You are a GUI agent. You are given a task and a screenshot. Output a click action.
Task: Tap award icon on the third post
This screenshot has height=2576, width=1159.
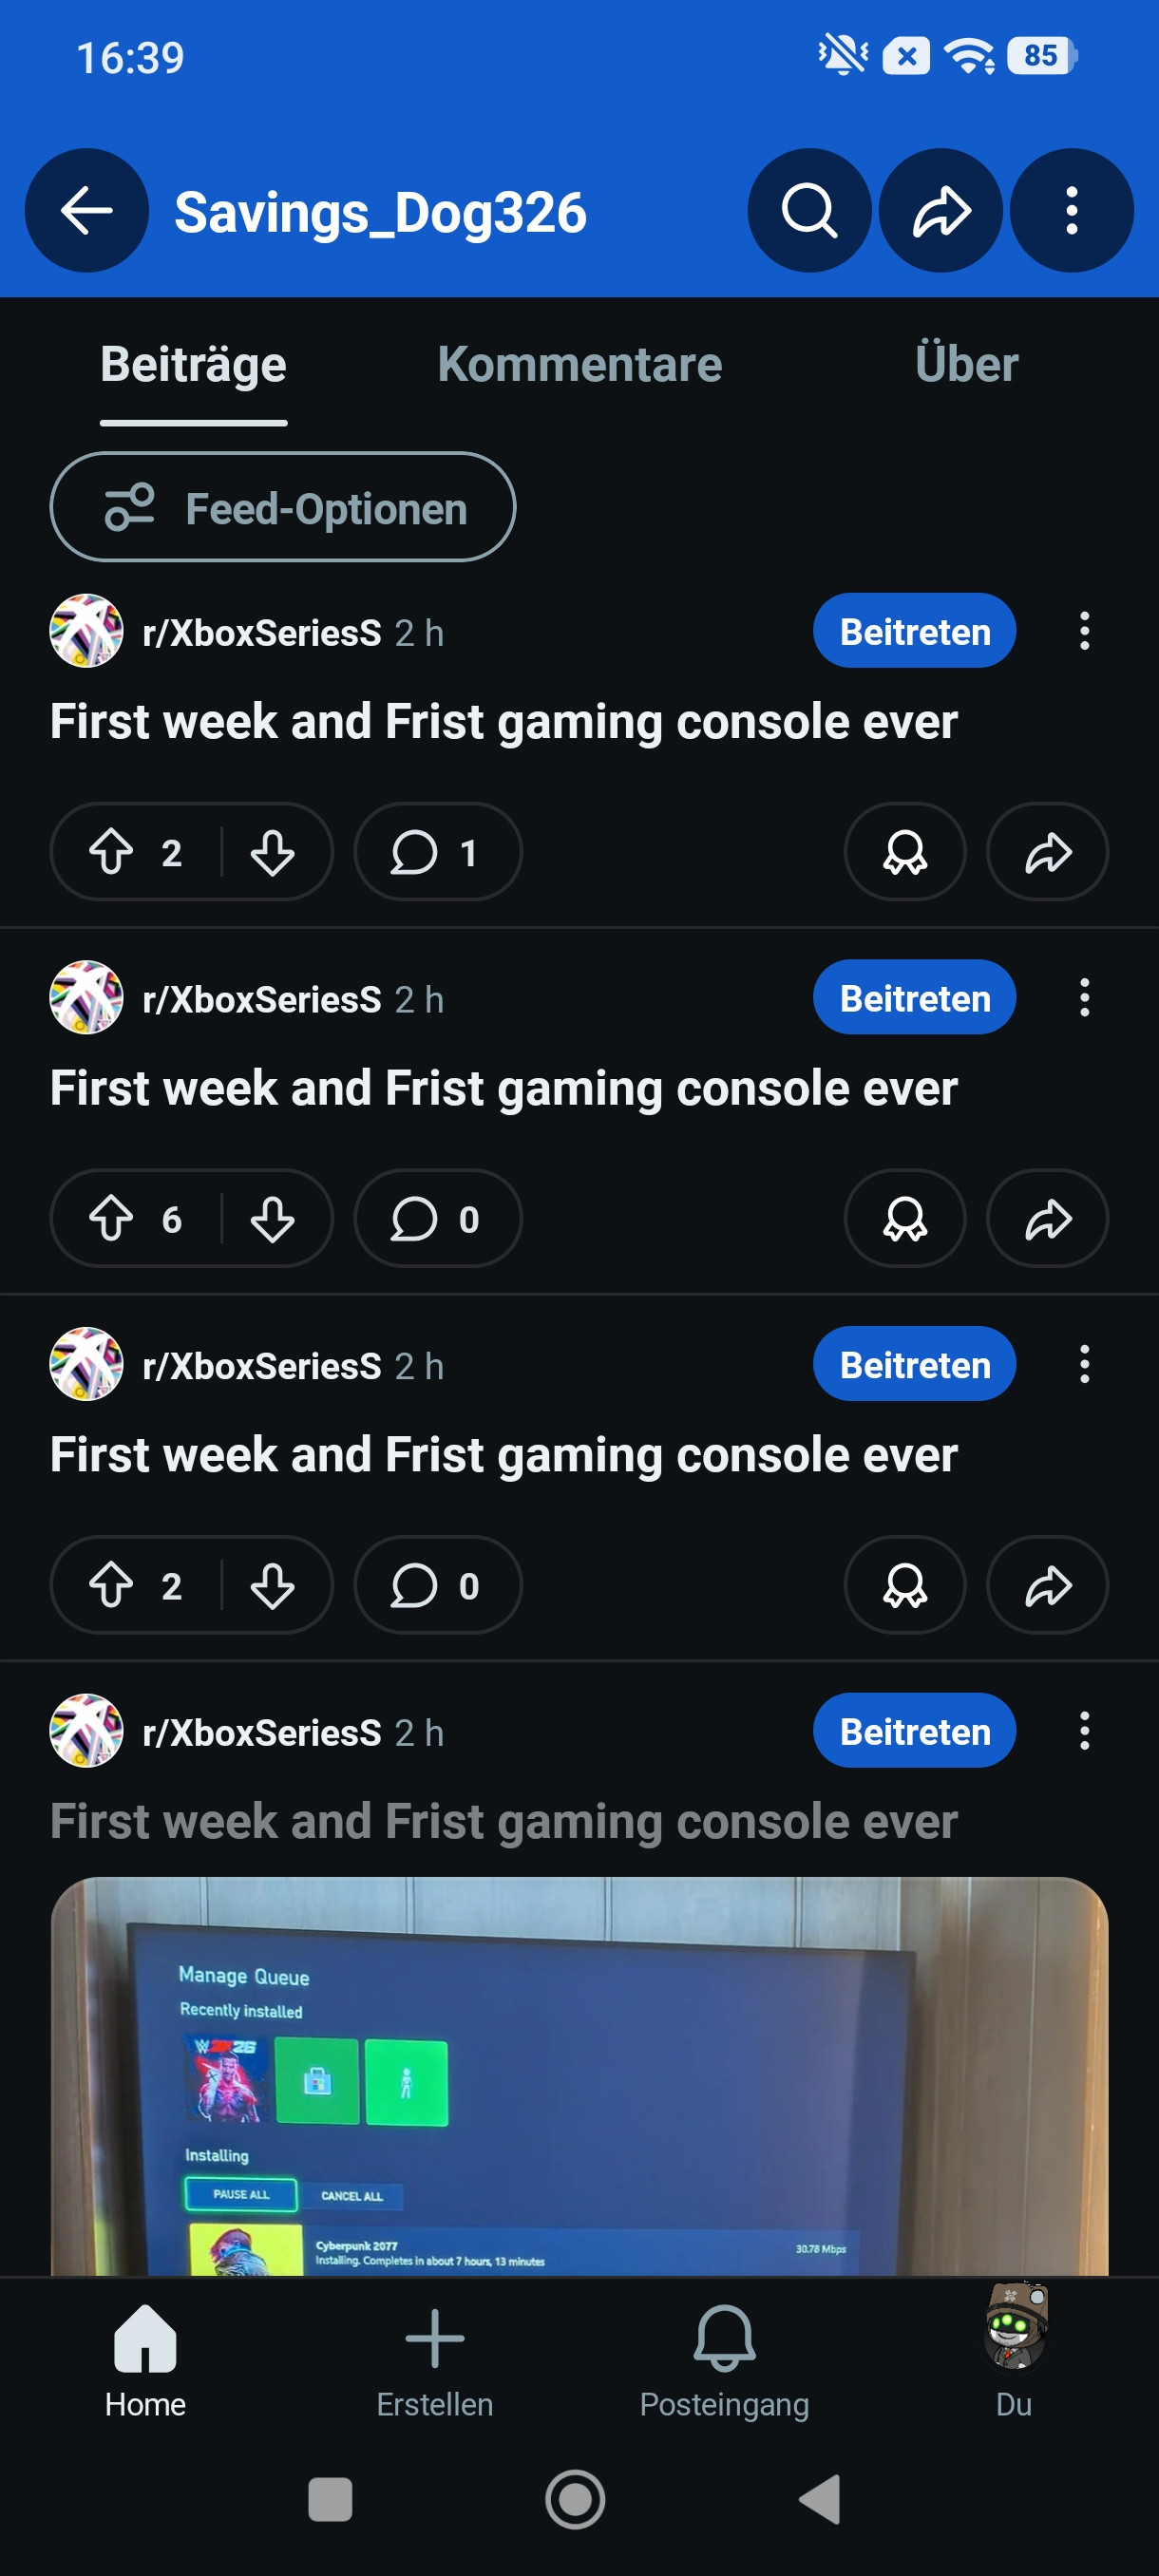[x=904, y=1585]
